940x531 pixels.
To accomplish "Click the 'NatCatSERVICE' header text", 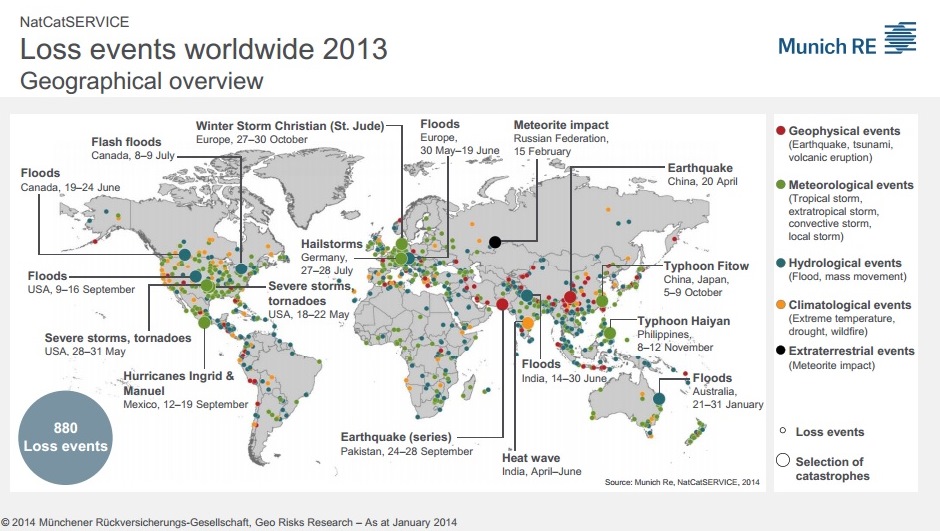I will tap(74, 22).
